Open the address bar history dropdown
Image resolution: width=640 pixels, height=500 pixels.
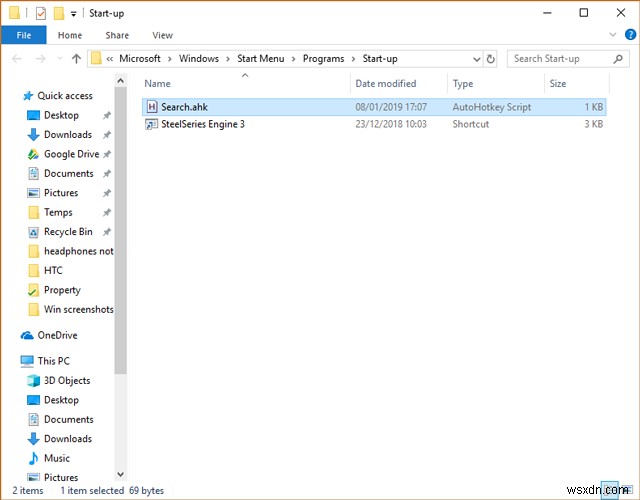[x=476, y=59]
